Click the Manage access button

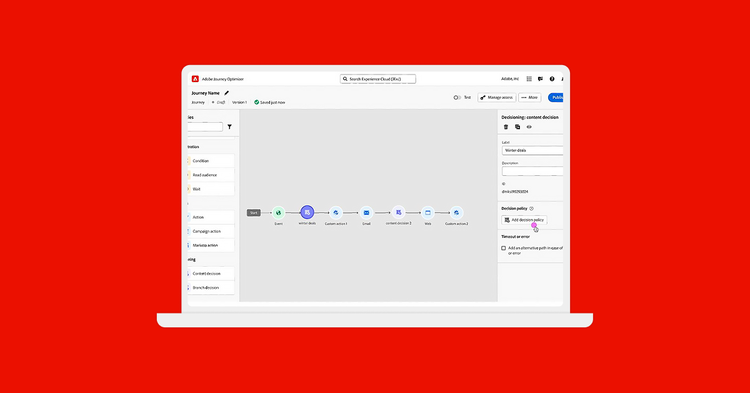coord(496,98)
